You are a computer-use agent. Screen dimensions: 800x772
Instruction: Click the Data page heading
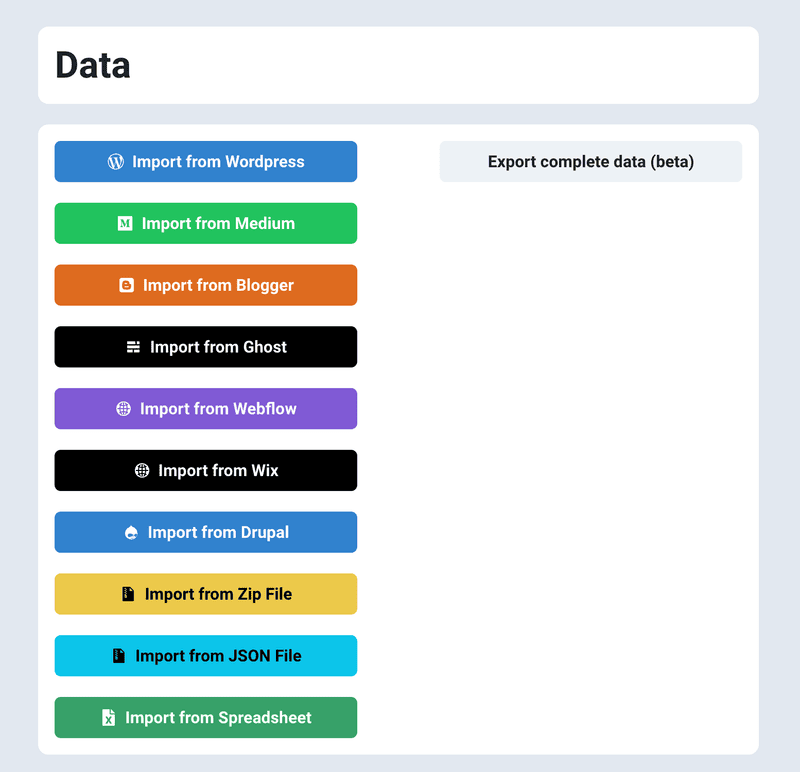[93, 66]
